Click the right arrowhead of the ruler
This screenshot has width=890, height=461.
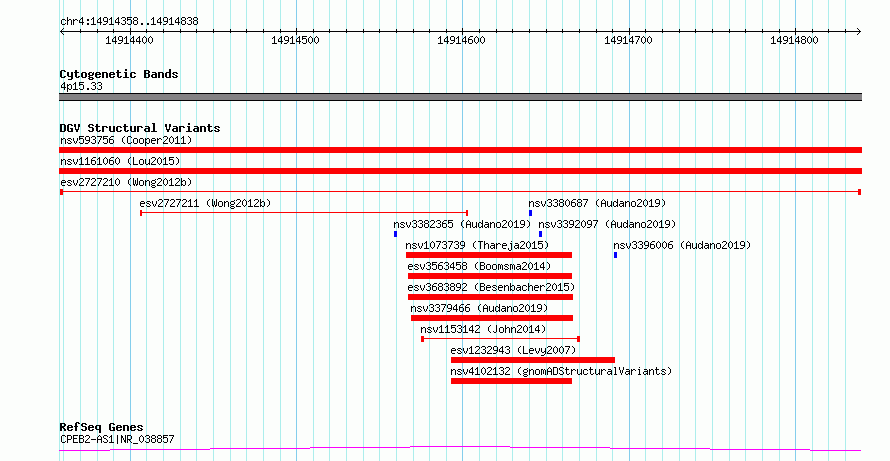pyautogui.click(x=858, y=32)
